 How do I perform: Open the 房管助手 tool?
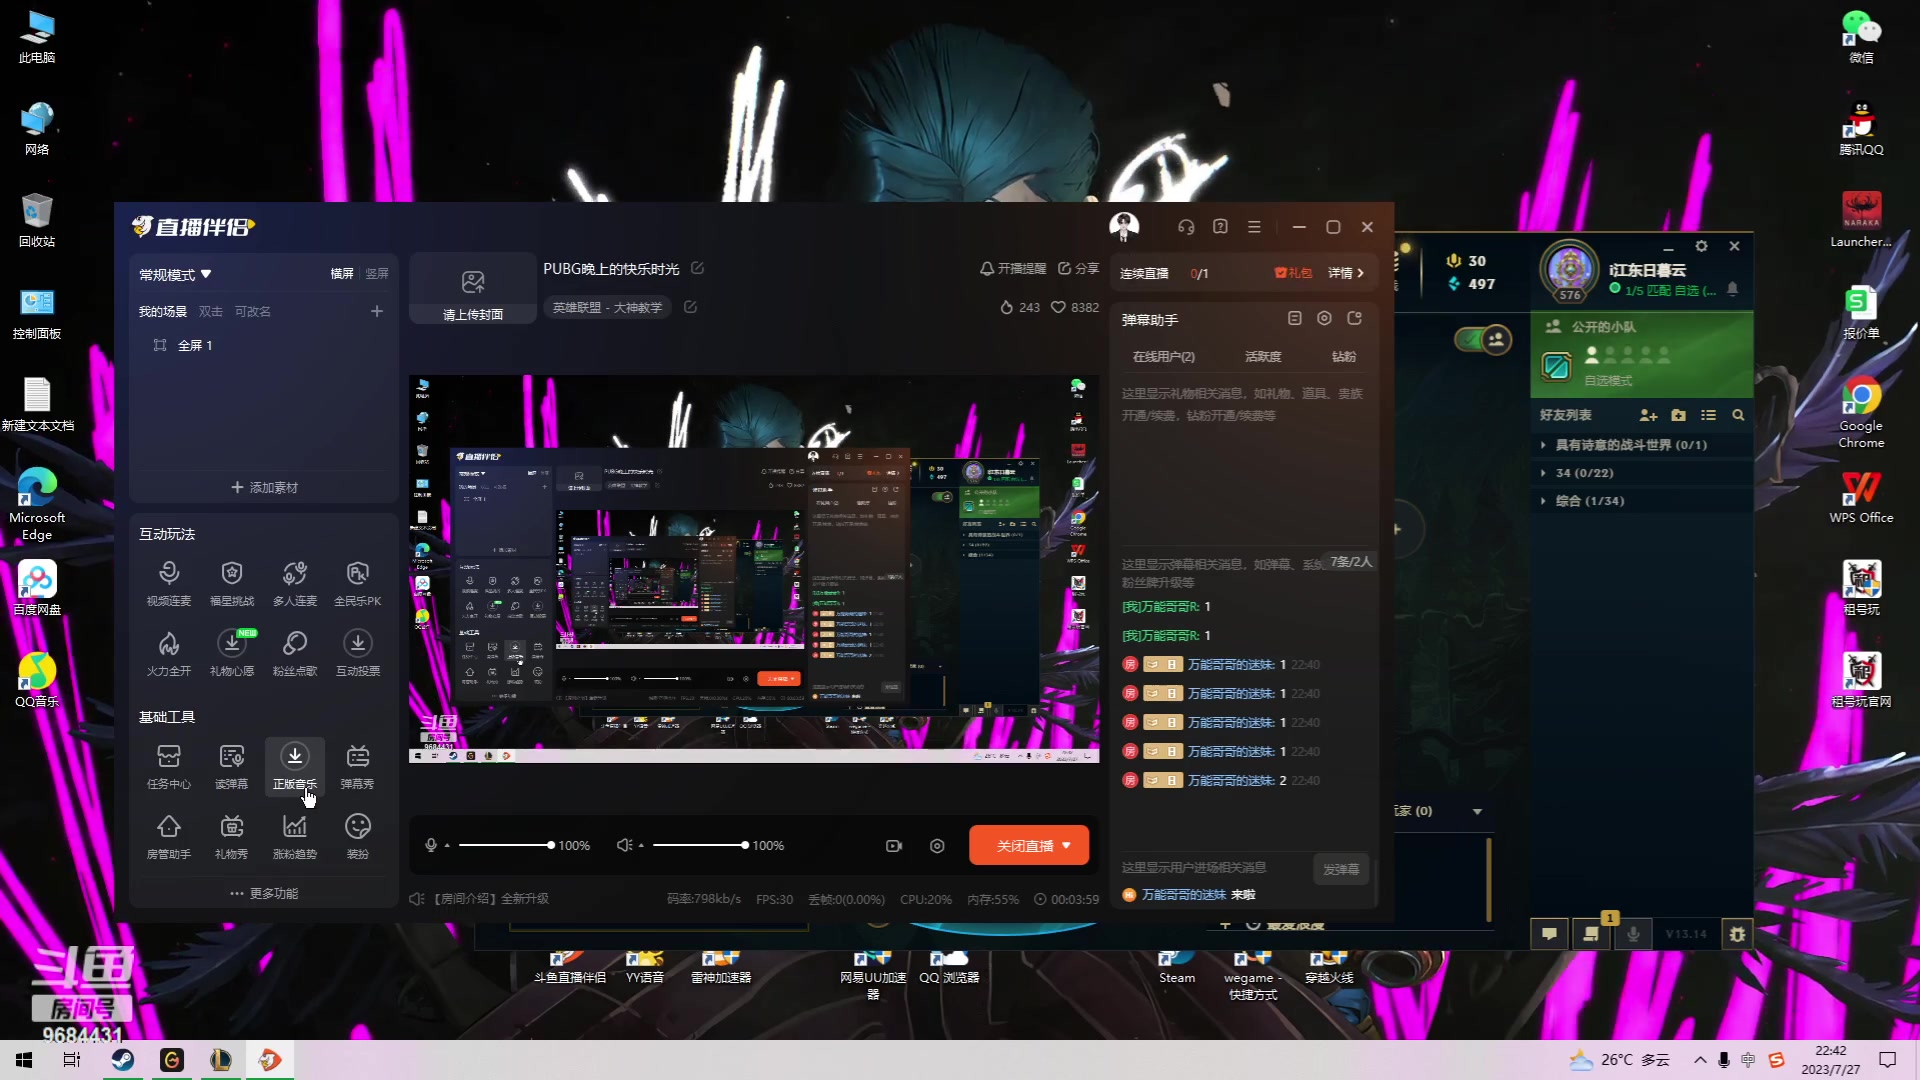(168, 836)
